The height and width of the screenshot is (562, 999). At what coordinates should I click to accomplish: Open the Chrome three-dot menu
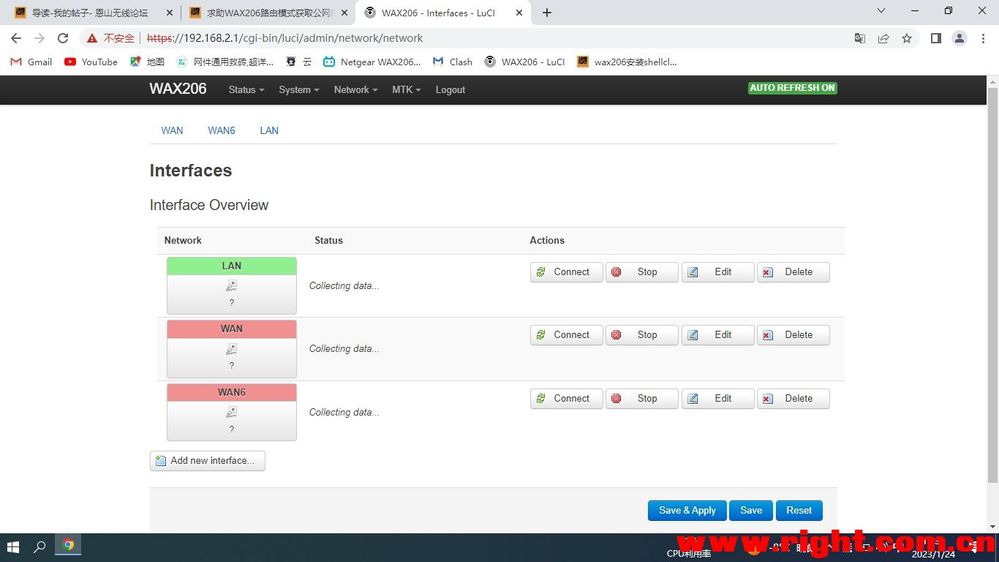pos(983,38)
